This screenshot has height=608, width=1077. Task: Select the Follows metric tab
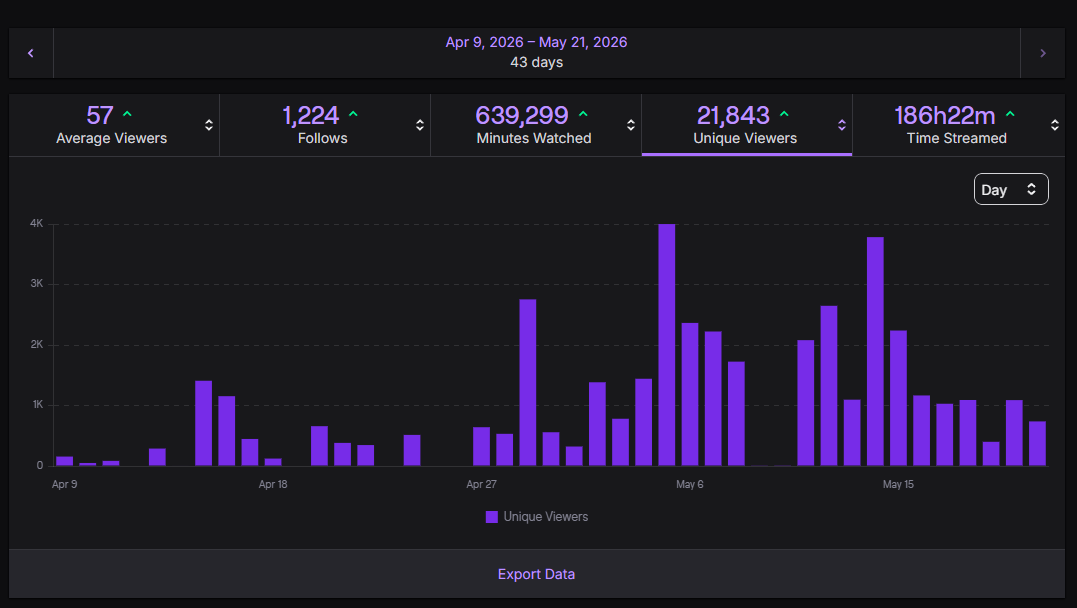point(325,125)
